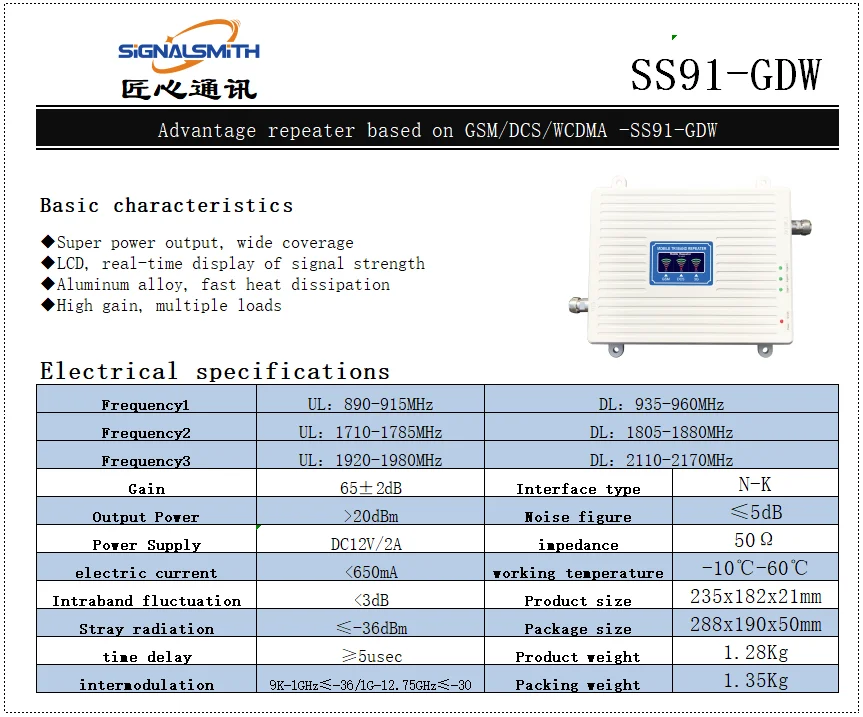Click the '-10℃-60℃' temperature value

pyautogui.click(x=755, y=568)
